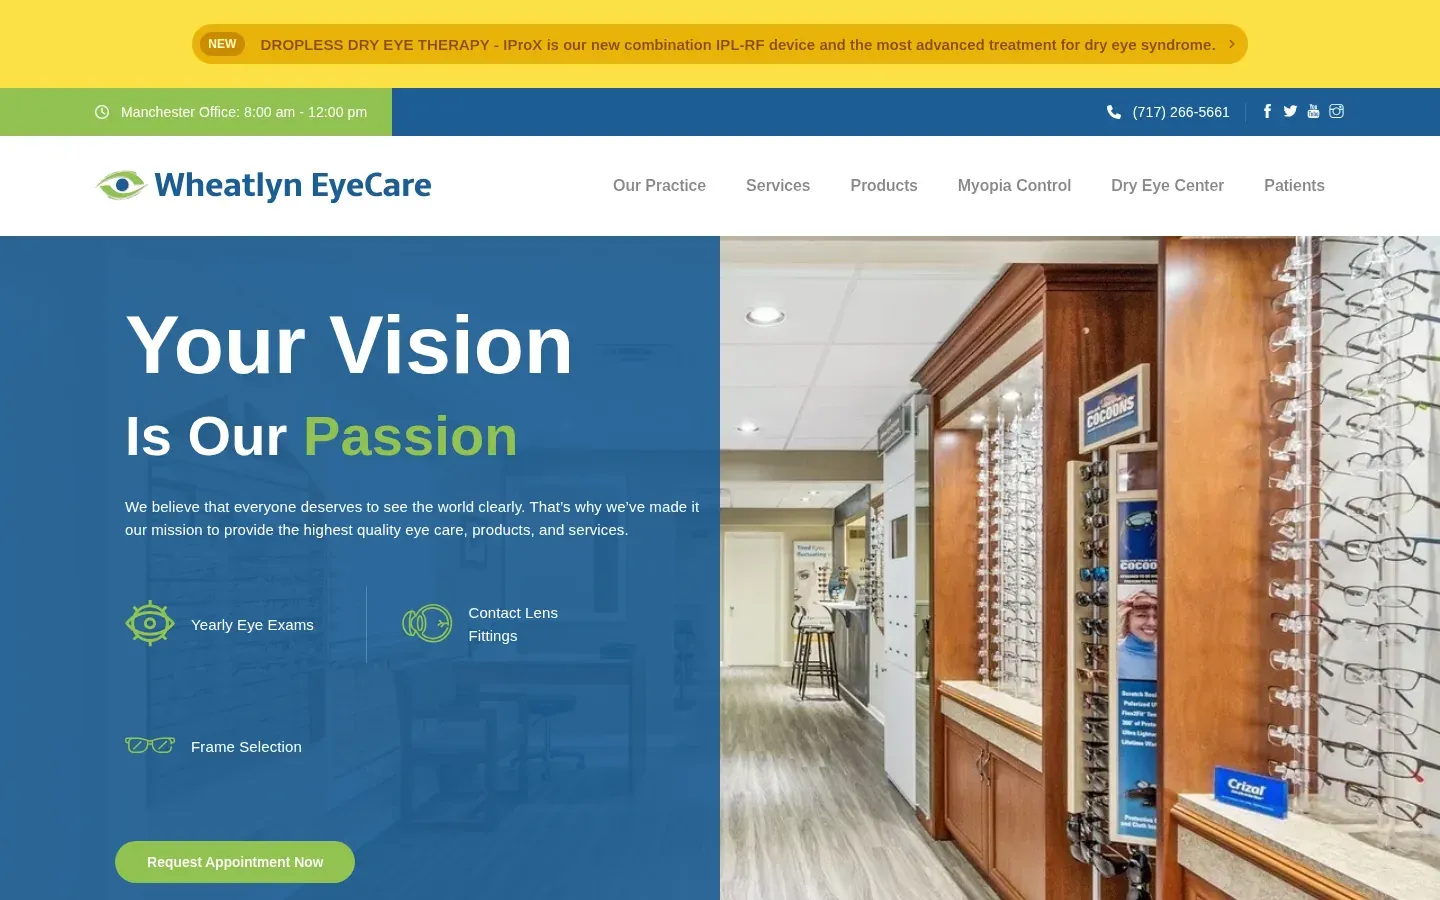
Task: Click the clock icon beside office hours
Action: pyautogui.click(x=102, y=112)
